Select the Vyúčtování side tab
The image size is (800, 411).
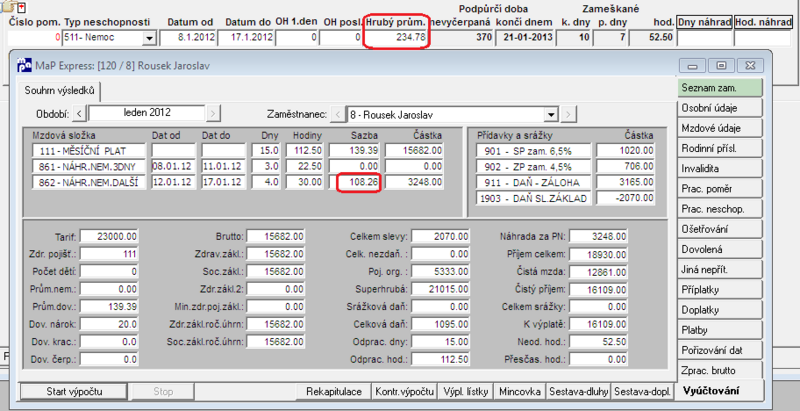pyautogui.click(x=720, y=391)
